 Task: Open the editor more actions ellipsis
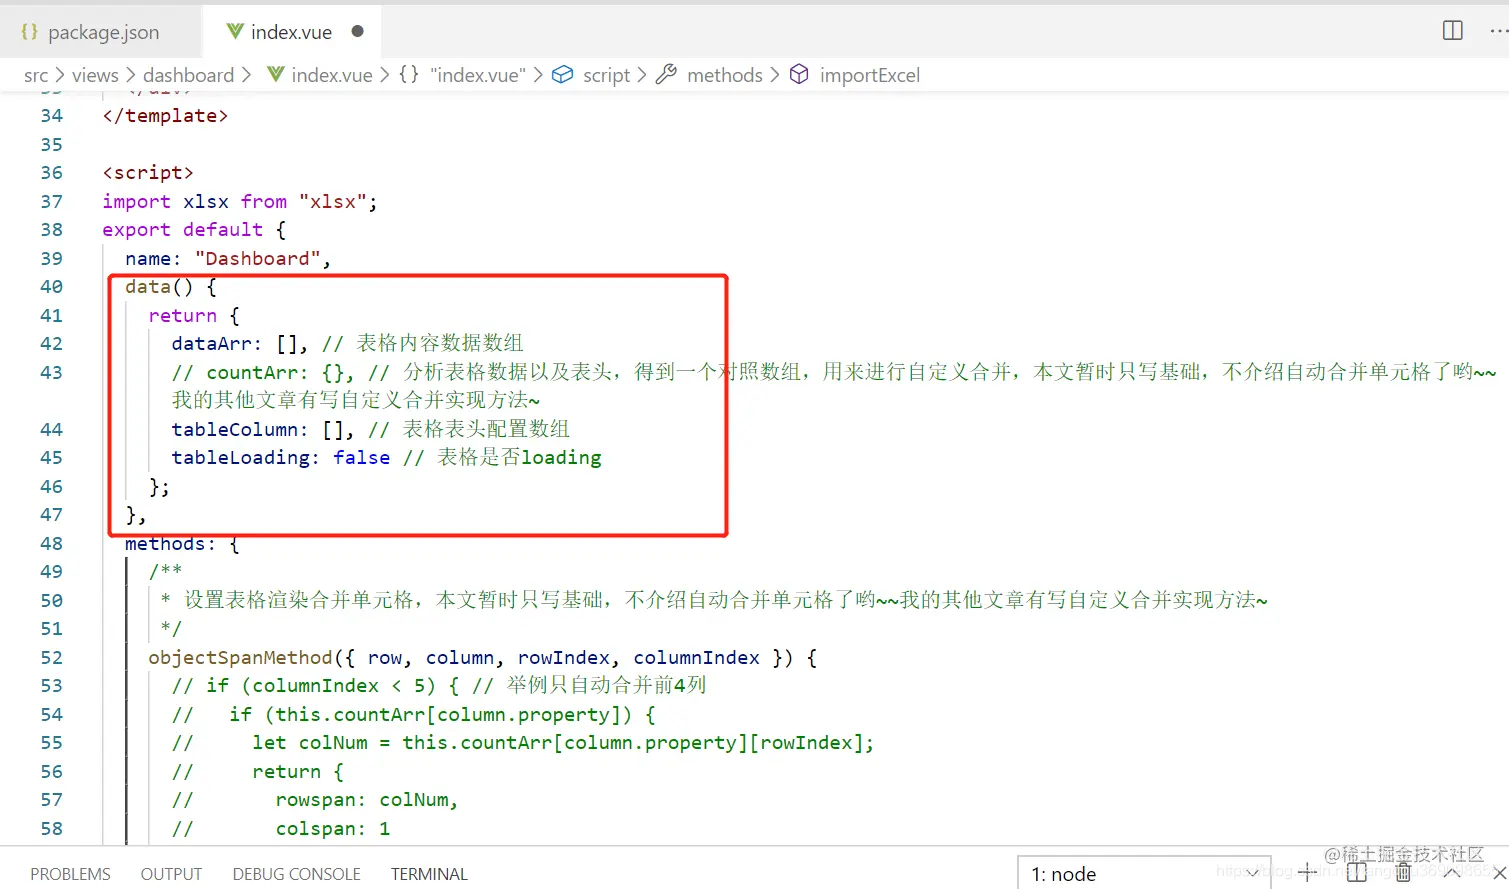coord(1498,31)
